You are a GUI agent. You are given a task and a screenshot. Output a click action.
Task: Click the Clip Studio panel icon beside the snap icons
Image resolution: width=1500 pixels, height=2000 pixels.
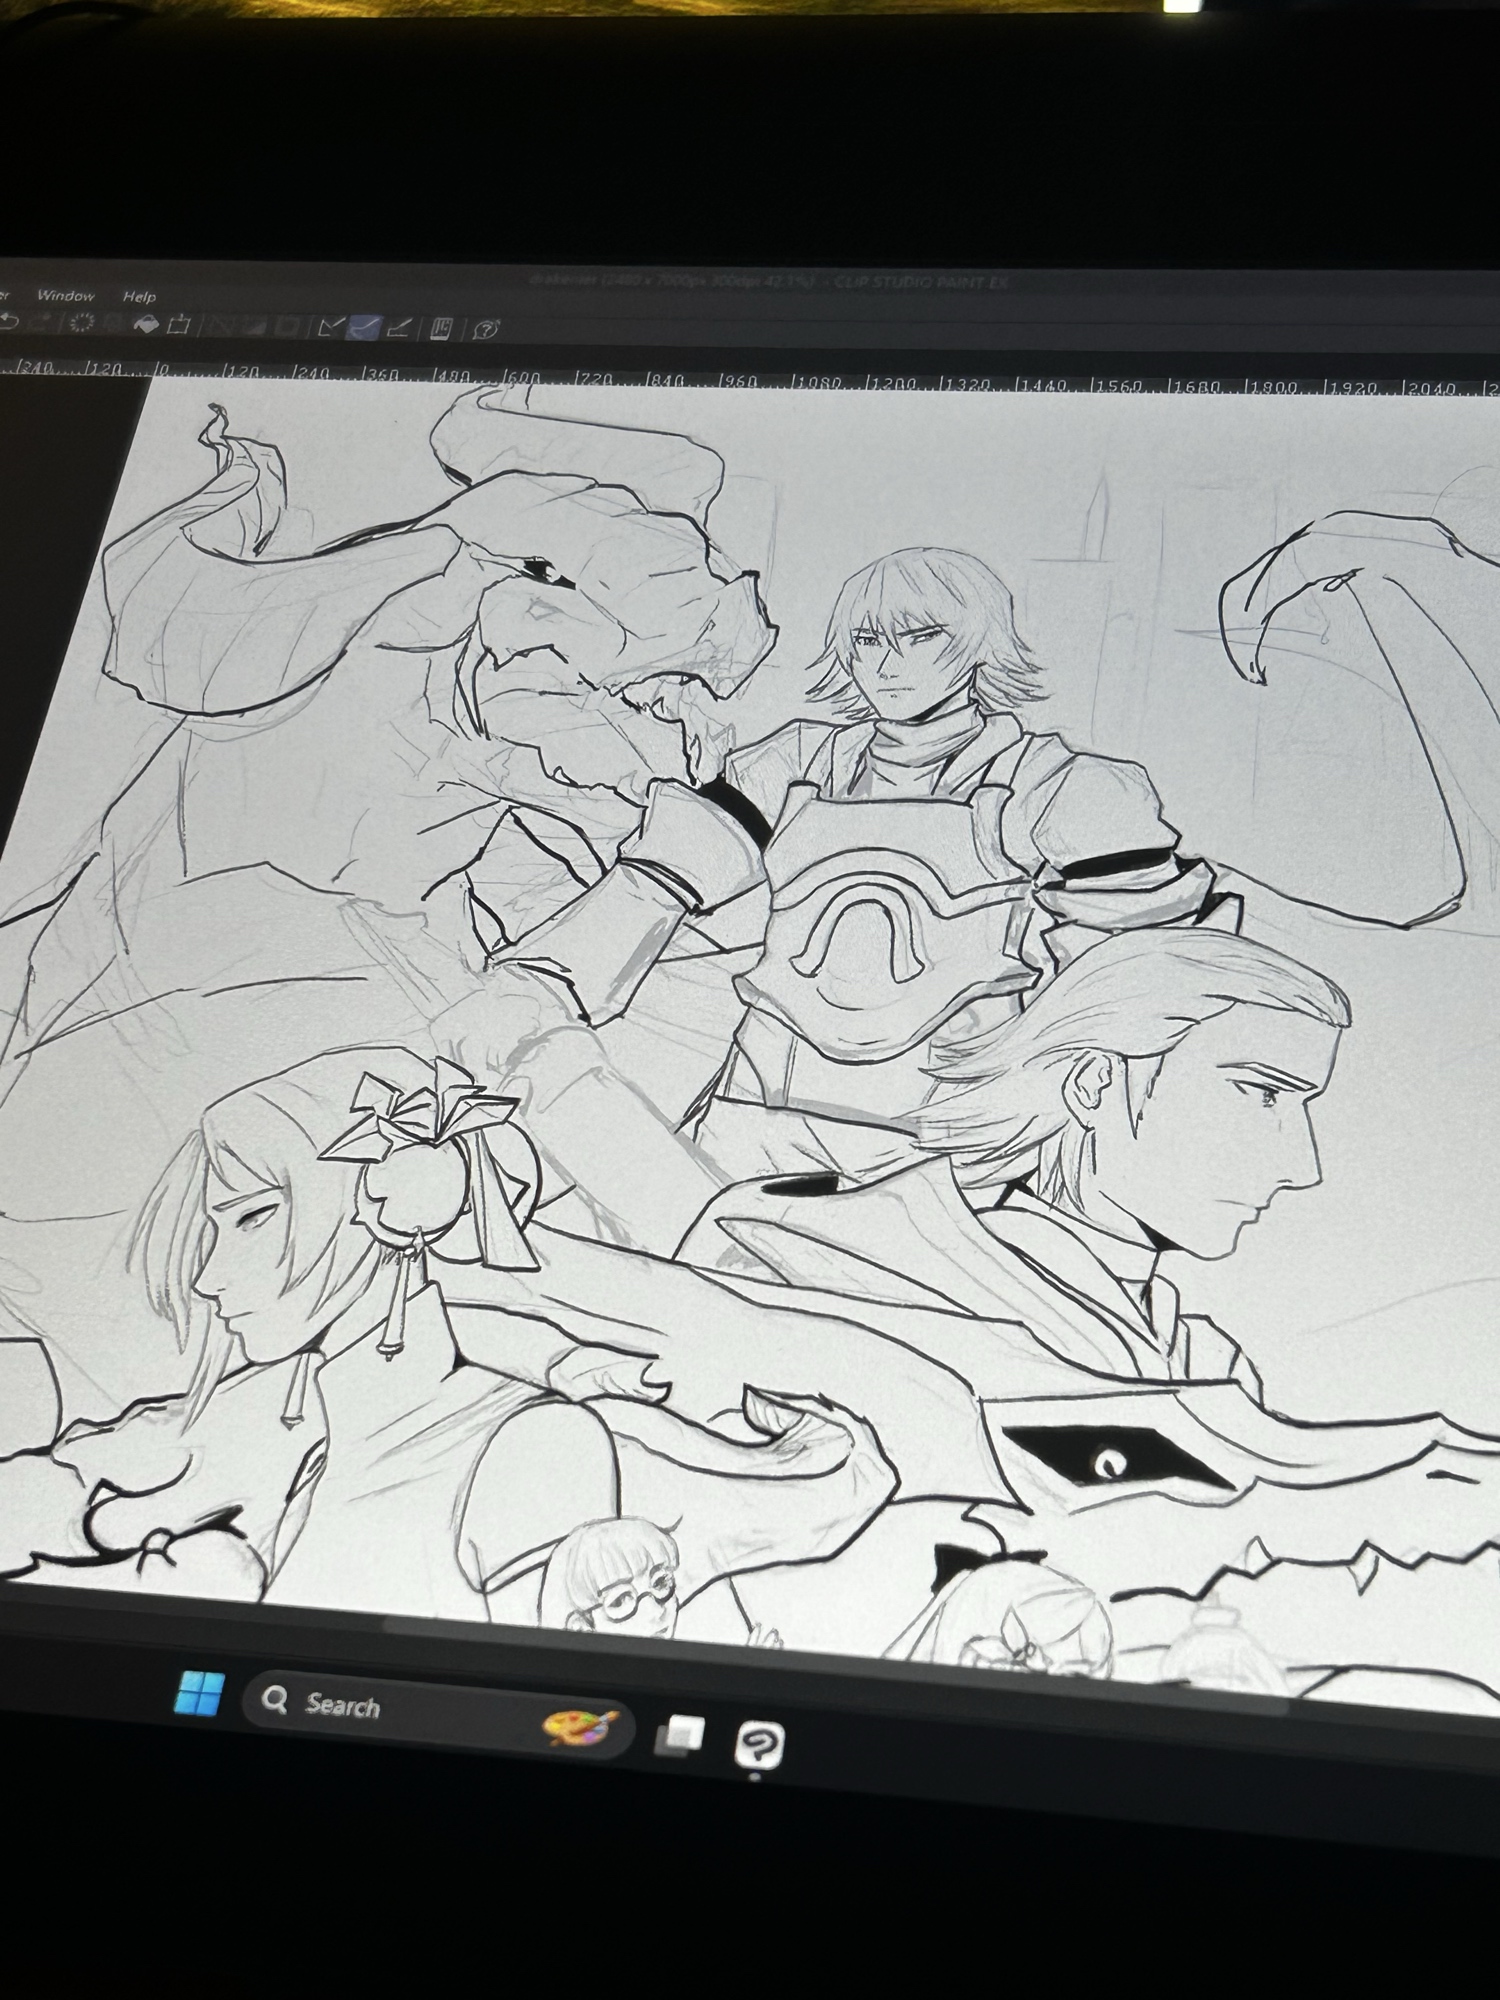[441, 329]
